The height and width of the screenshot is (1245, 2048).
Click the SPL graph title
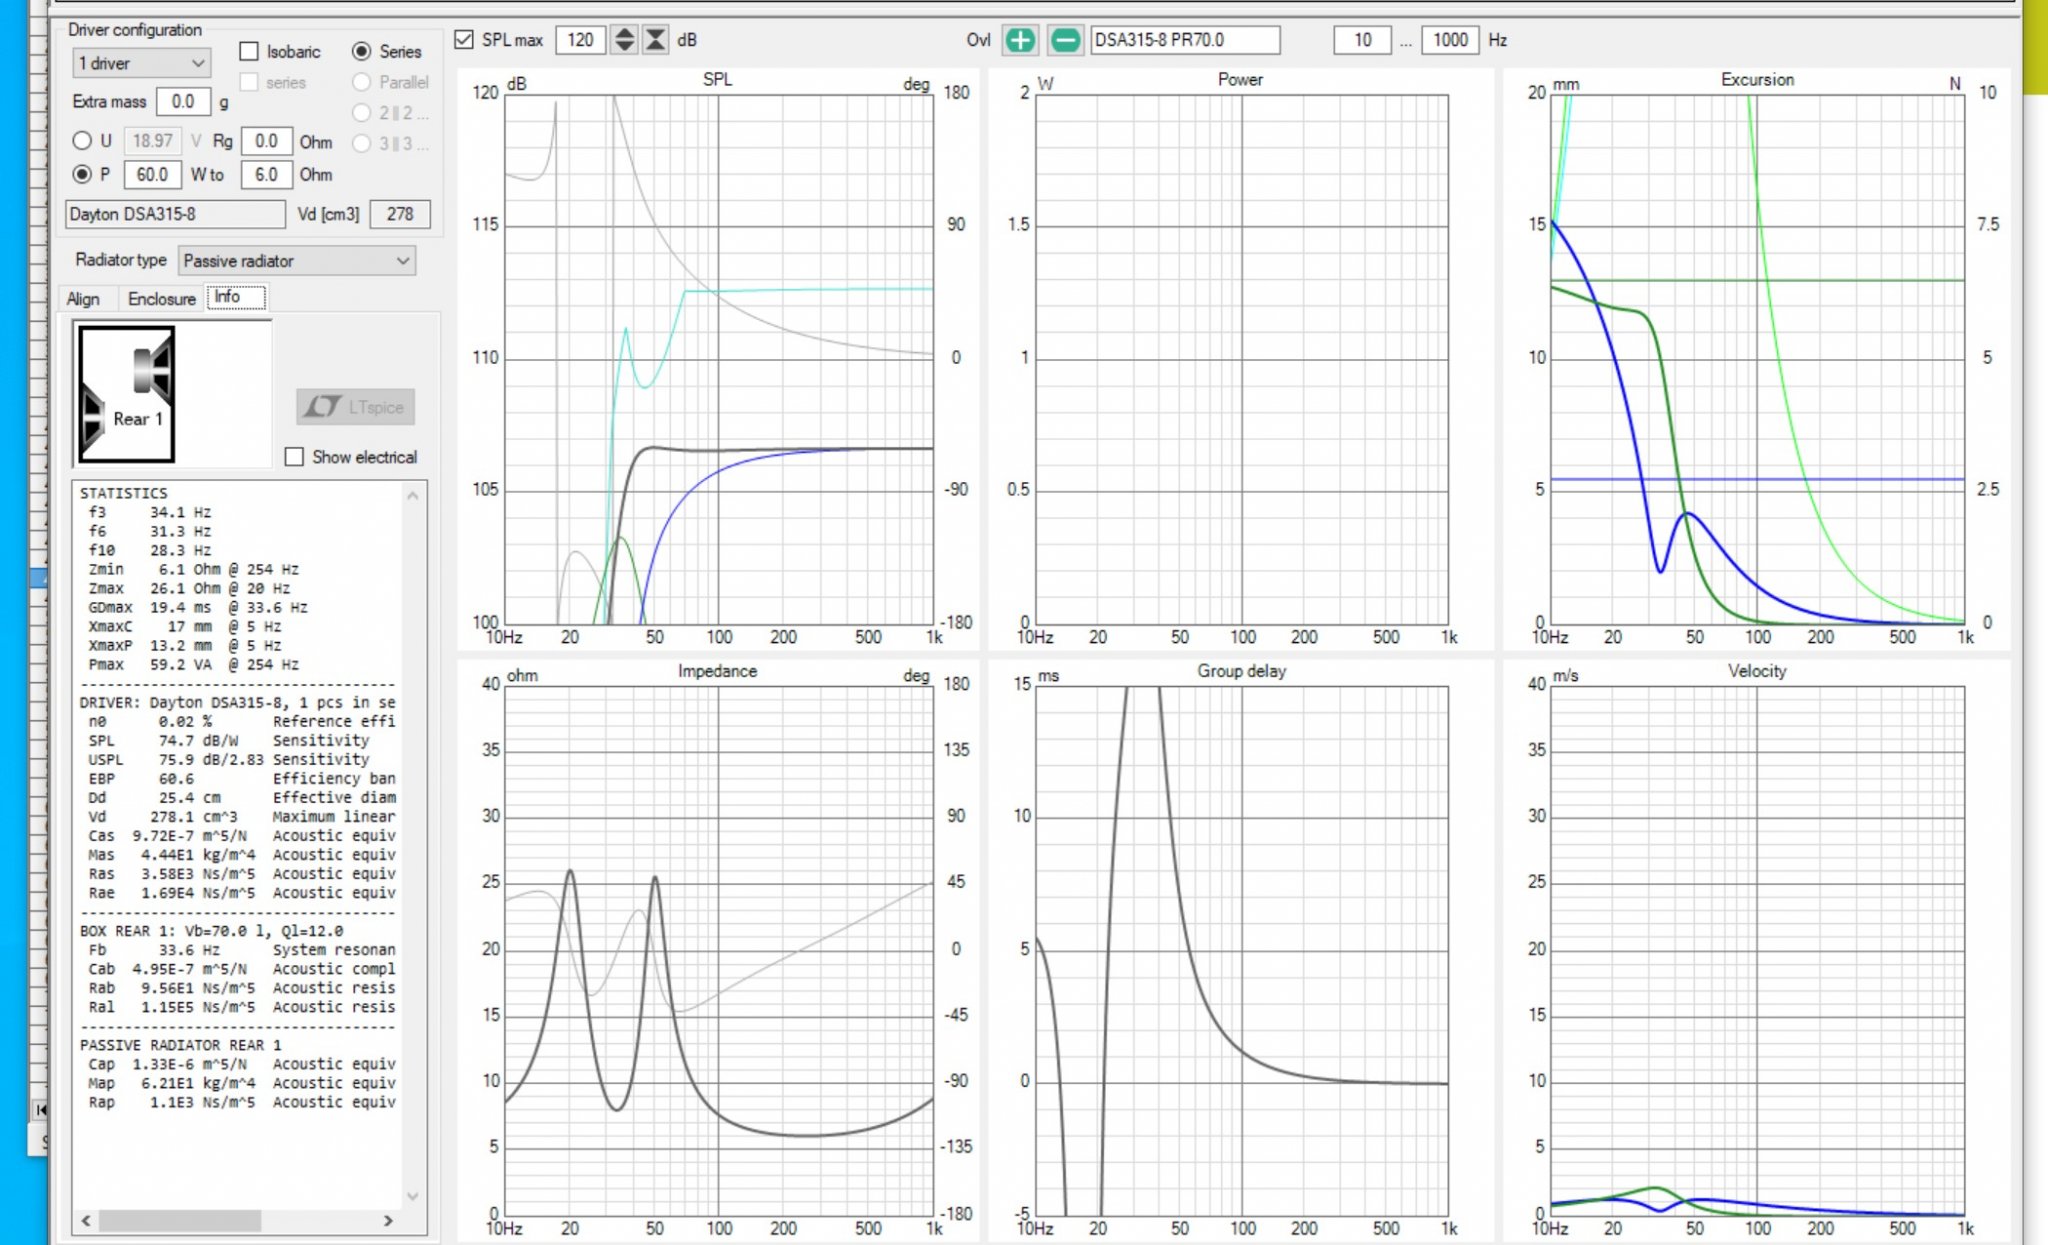coord(717,79)
